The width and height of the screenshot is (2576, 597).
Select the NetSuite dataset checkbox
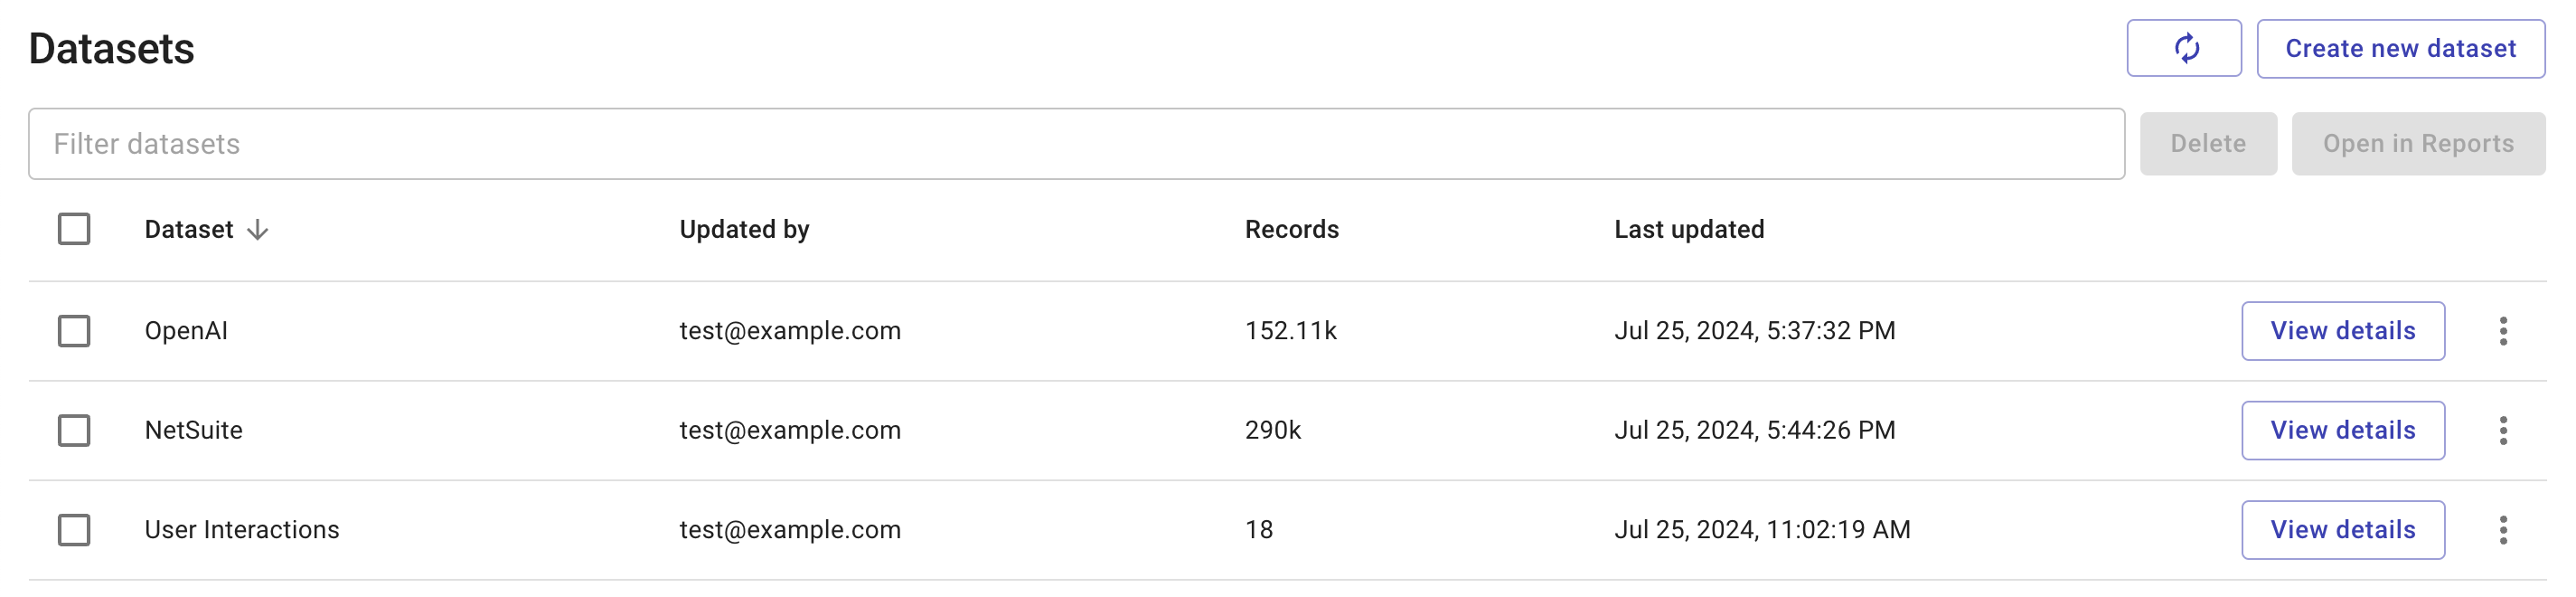tap(75, 430)
